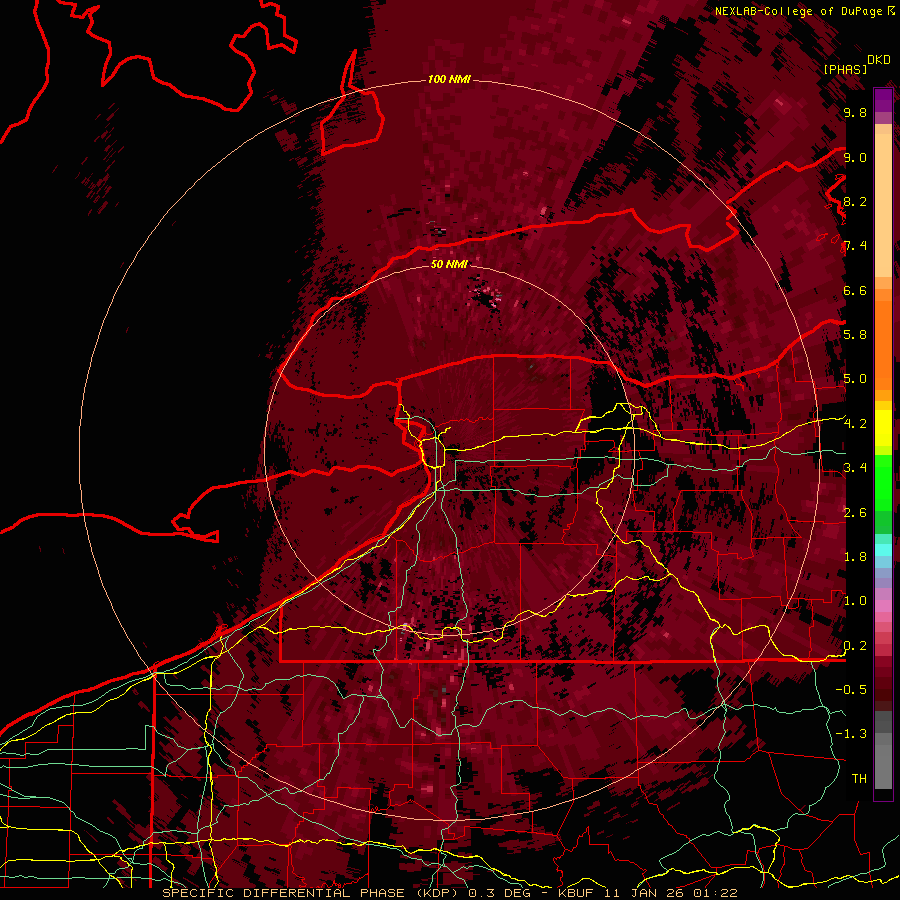Click the 9.8 value on color scale
This screenshot has width=900, height=900.
tap(855, 113)
